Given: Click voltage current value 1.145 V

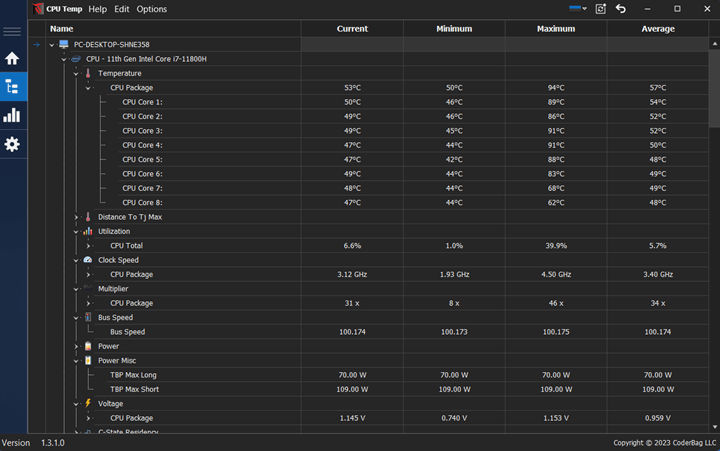Looking at the screenshot, I should [352, 418].
